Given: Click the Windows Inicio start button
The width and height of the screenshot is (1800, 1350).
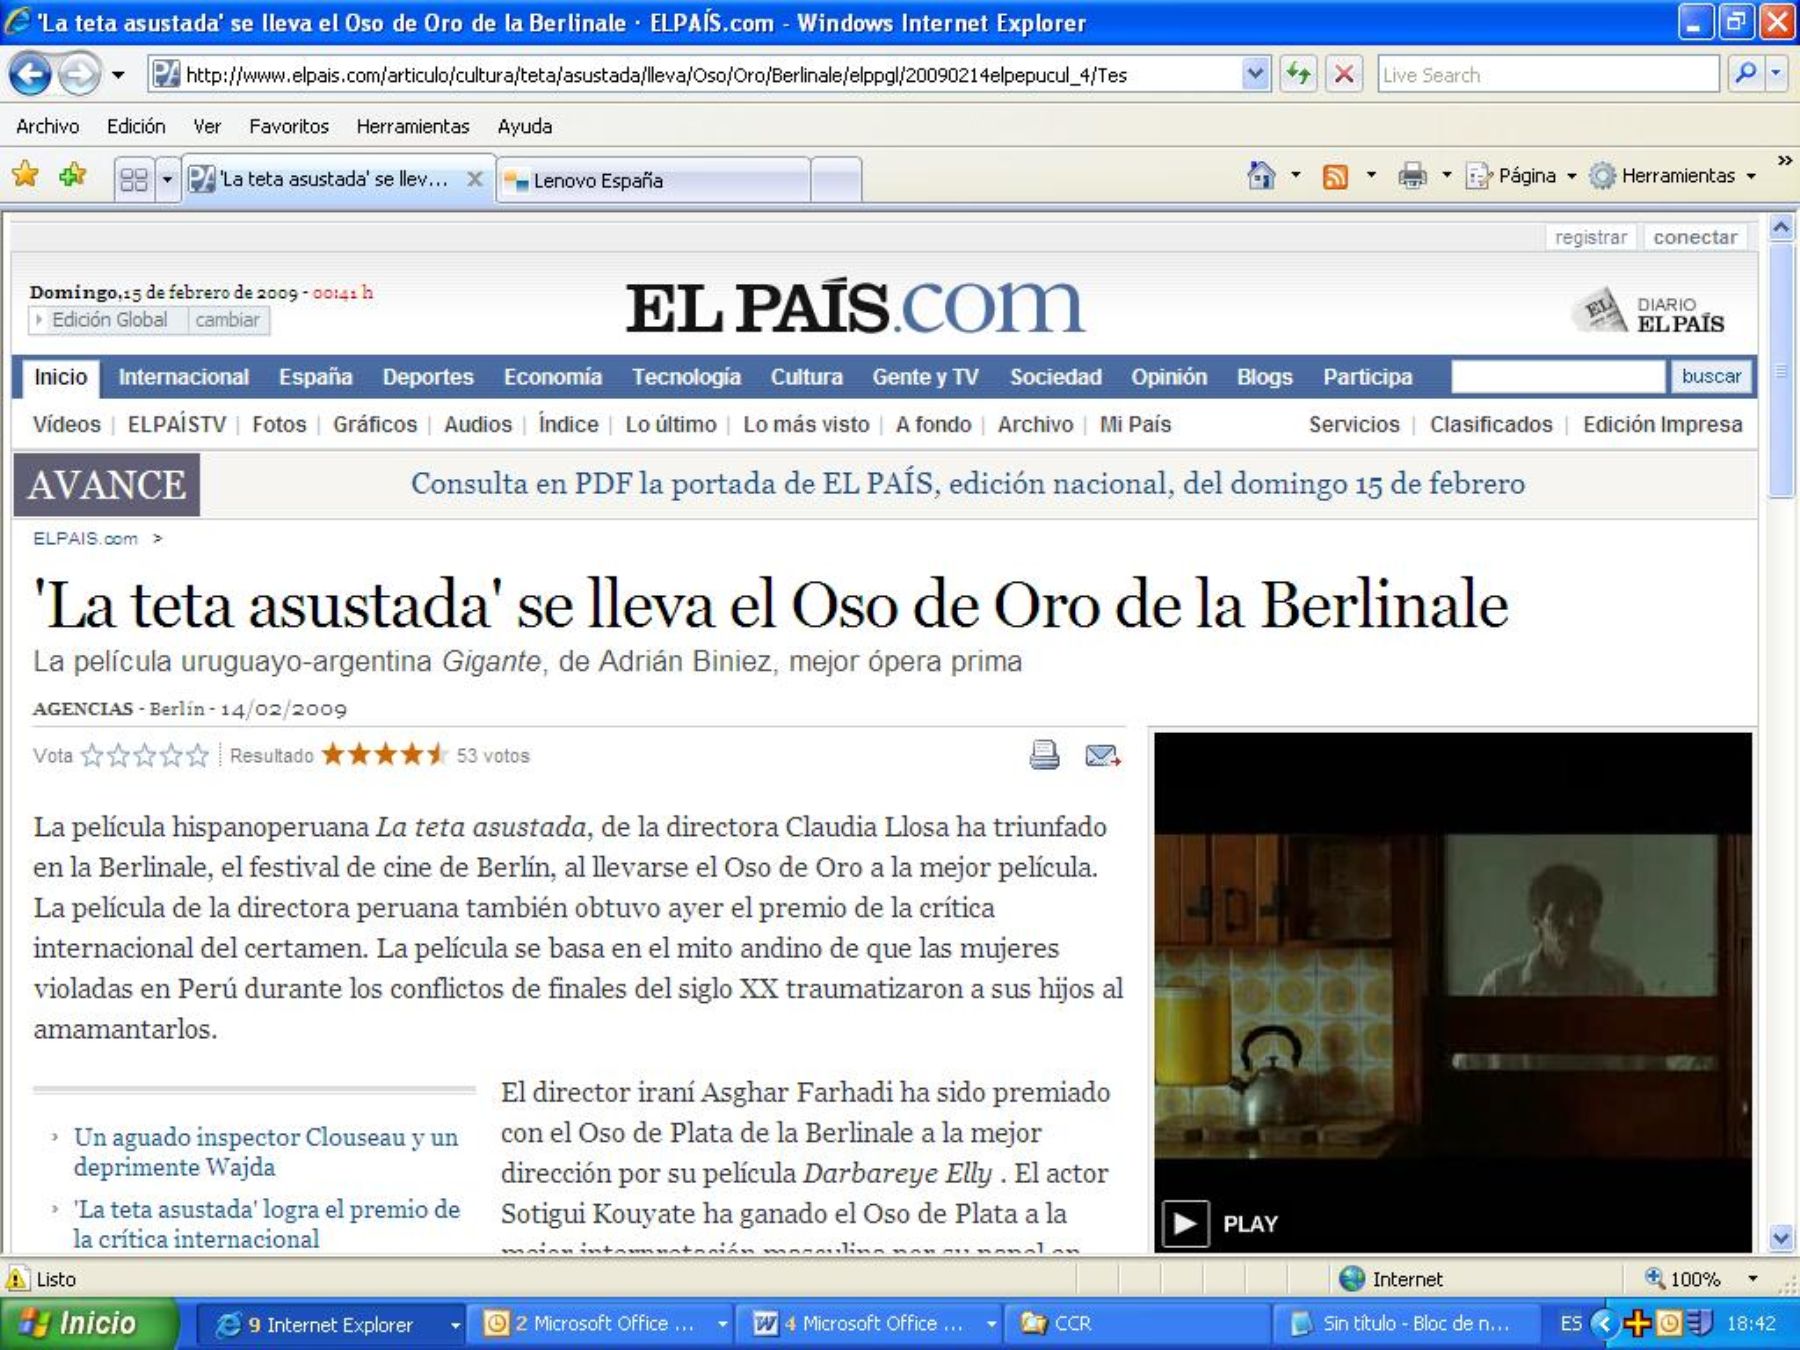Looking at the screenshot, I should [x=88, y=1324].
